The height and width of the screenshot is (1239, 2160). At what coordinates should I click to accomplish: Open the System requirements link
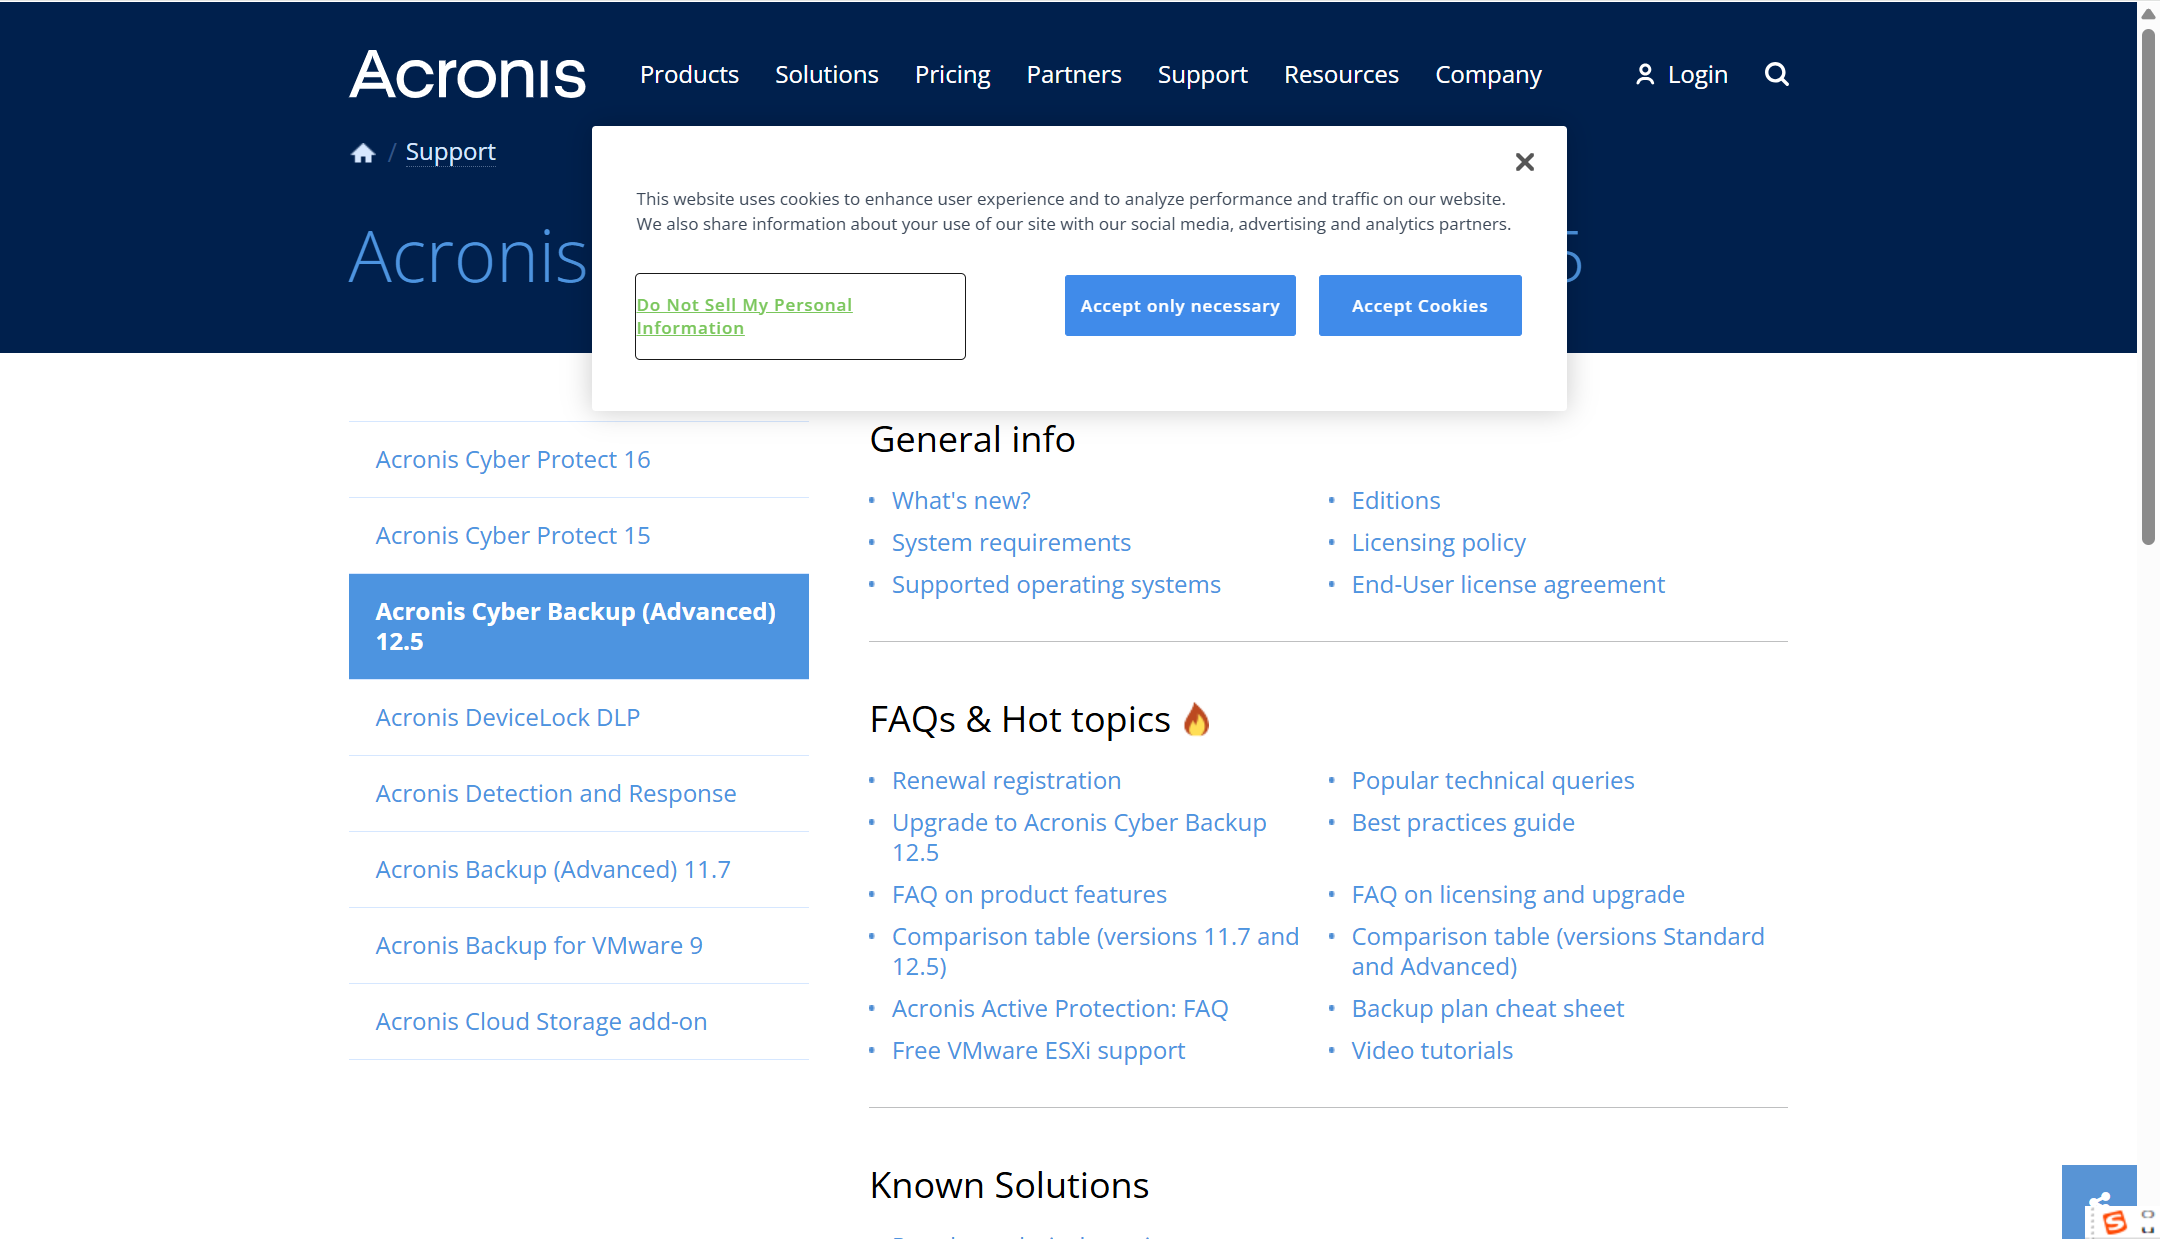click(x=1011, y=543)
